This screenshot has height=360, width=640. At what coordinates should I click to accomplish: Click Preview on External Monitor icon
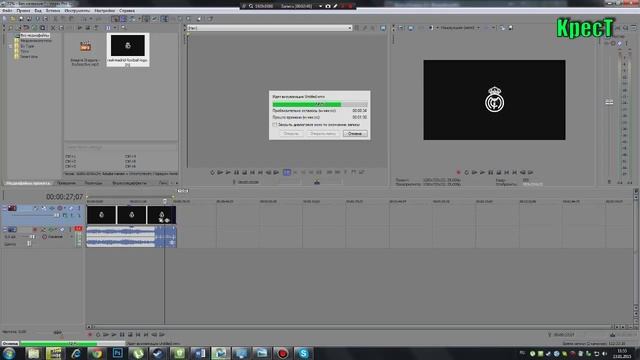point(411,28)
